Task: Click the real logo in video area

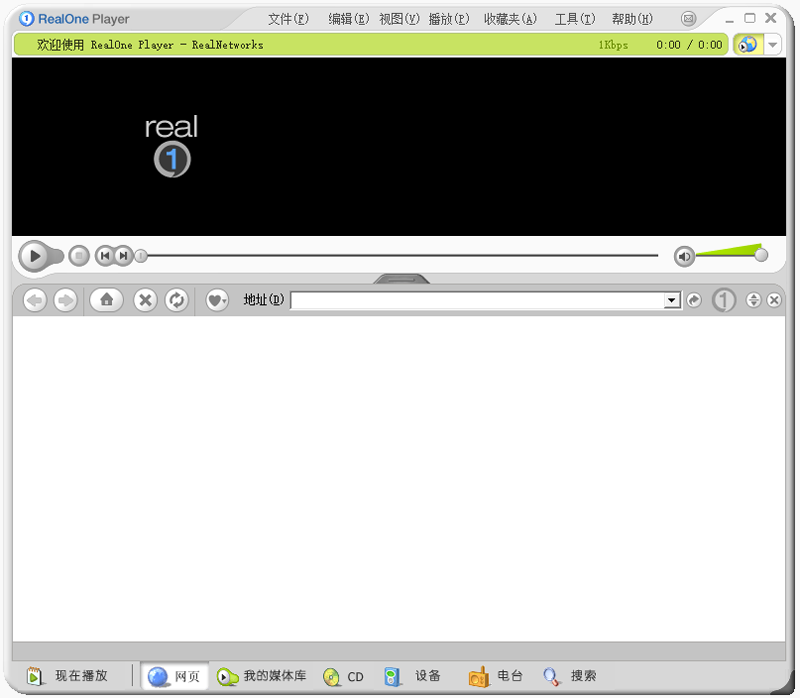Action: point(171,146)
